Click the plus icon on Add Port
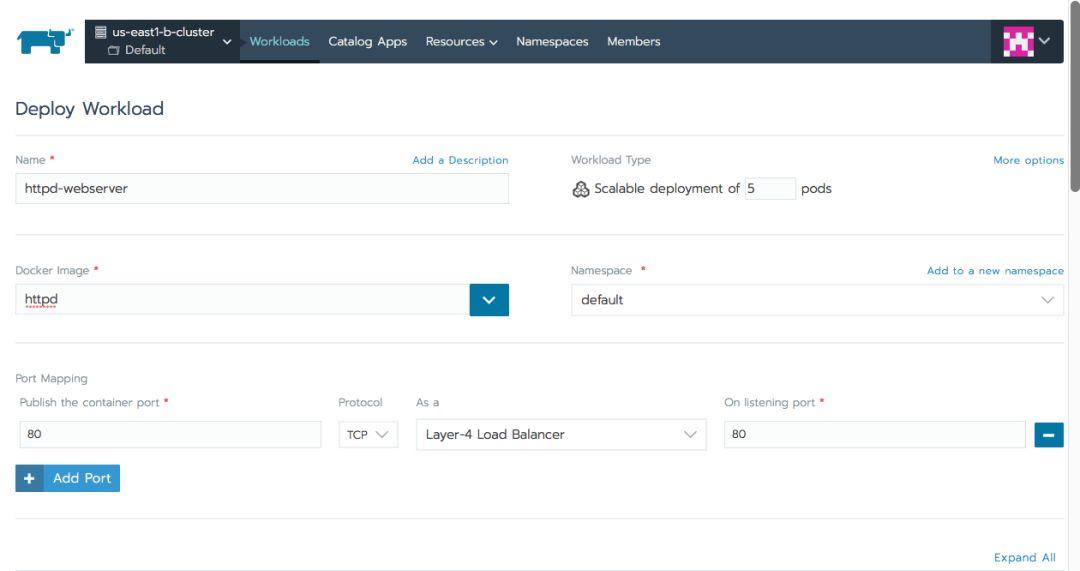Viewport: 1080px width, 571px height. click(x=30, y=478)
